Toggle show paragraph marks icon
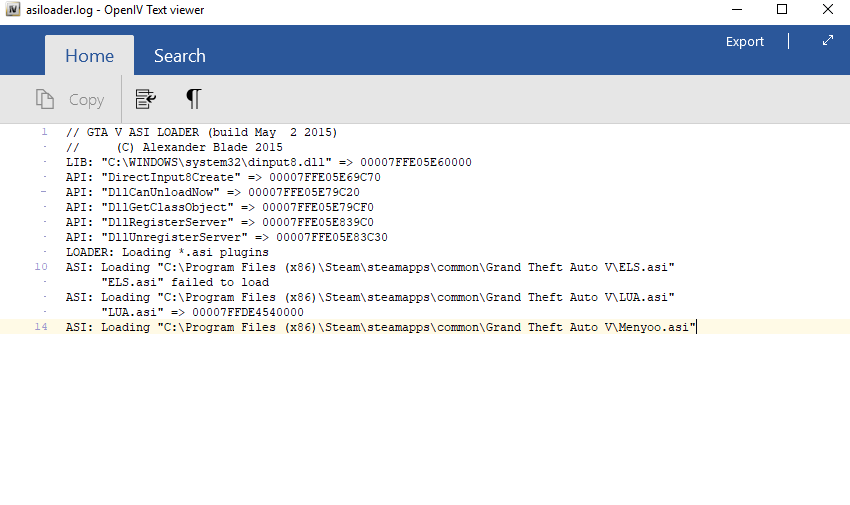This screenshot has width=850, height=505. (x=194, y=99)
